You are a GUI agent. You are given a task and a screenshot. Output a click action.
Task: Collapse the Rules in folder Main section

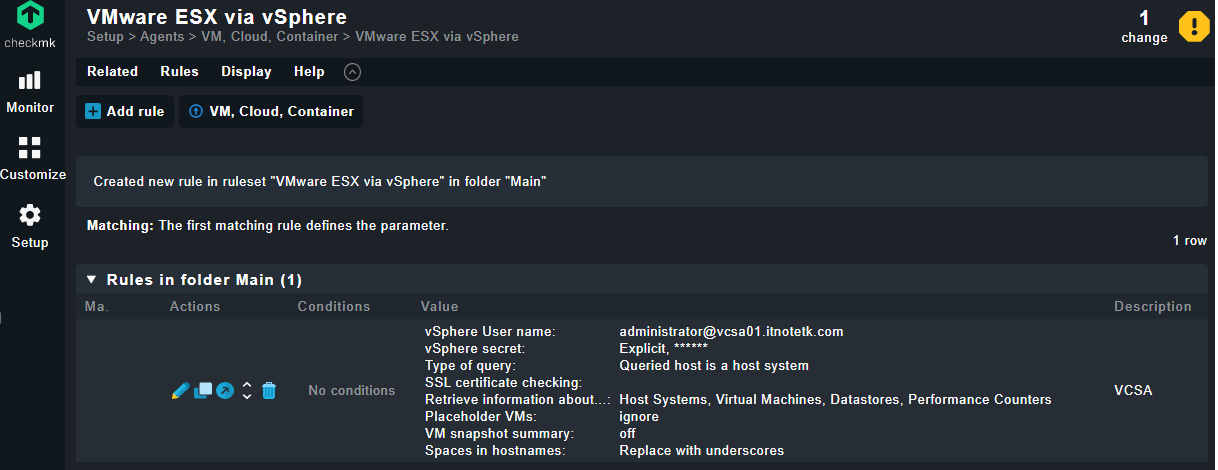tap(92, 280)
